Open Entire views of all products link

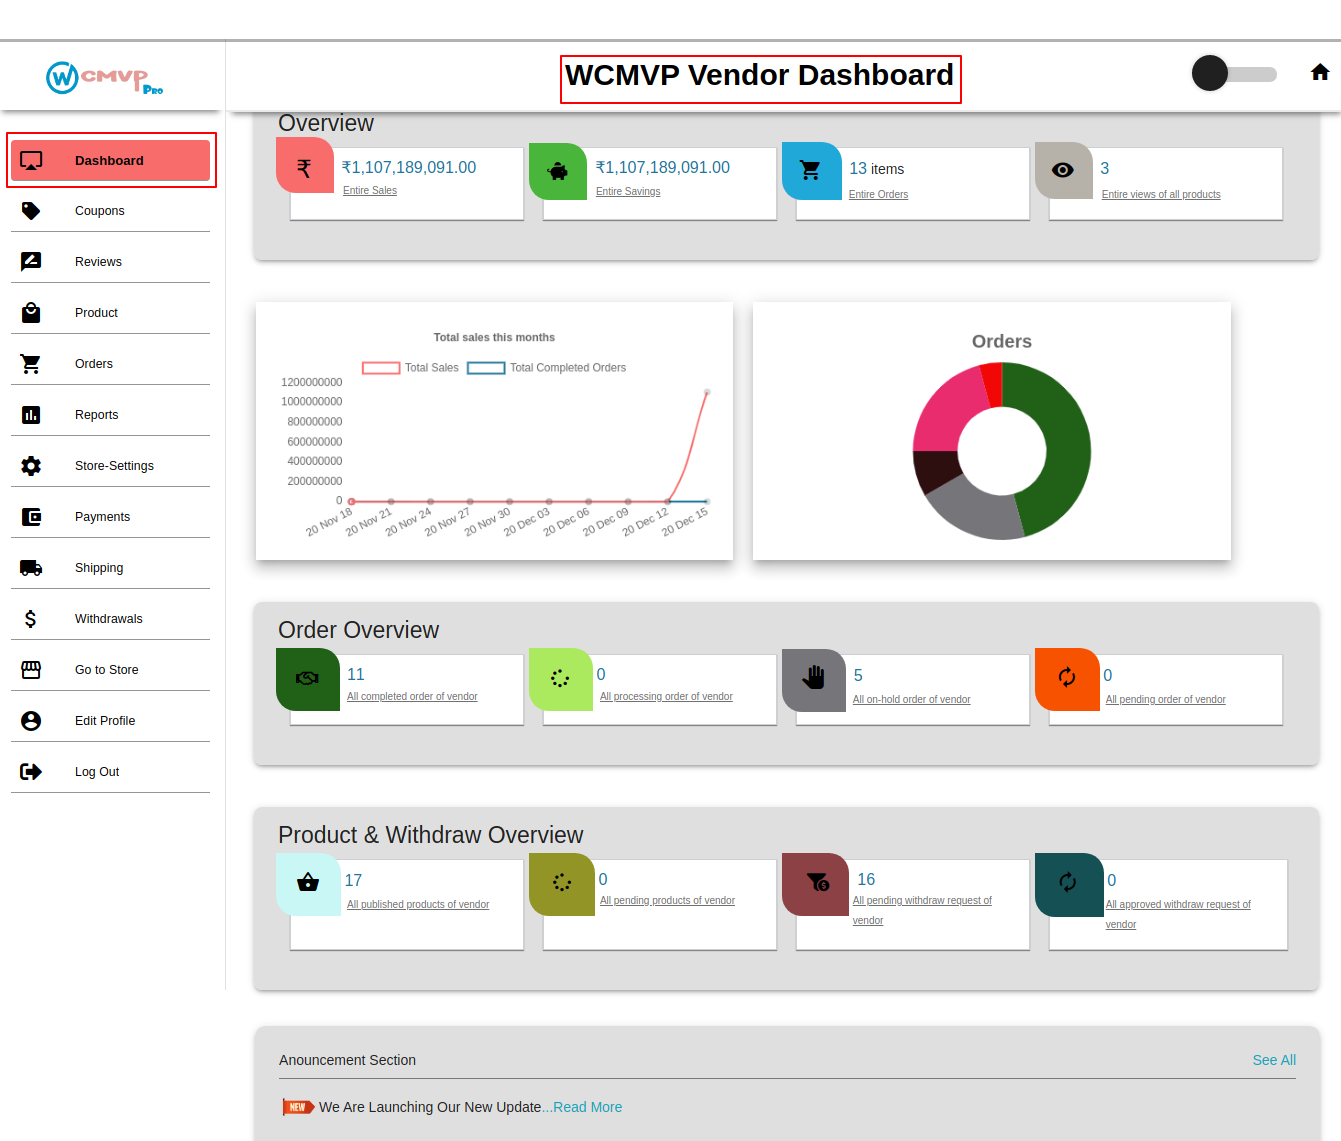(1161, 195)
